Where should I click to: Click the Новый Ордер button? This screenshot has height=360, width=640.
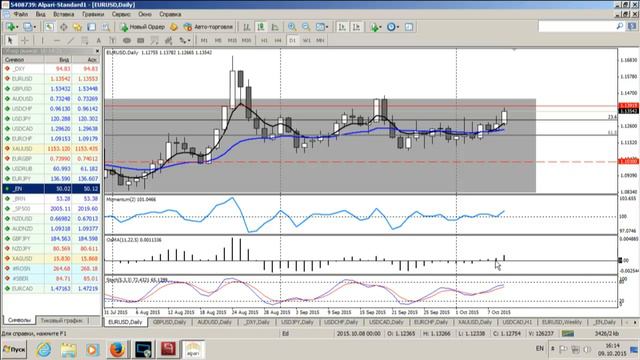tap(142, 27)
